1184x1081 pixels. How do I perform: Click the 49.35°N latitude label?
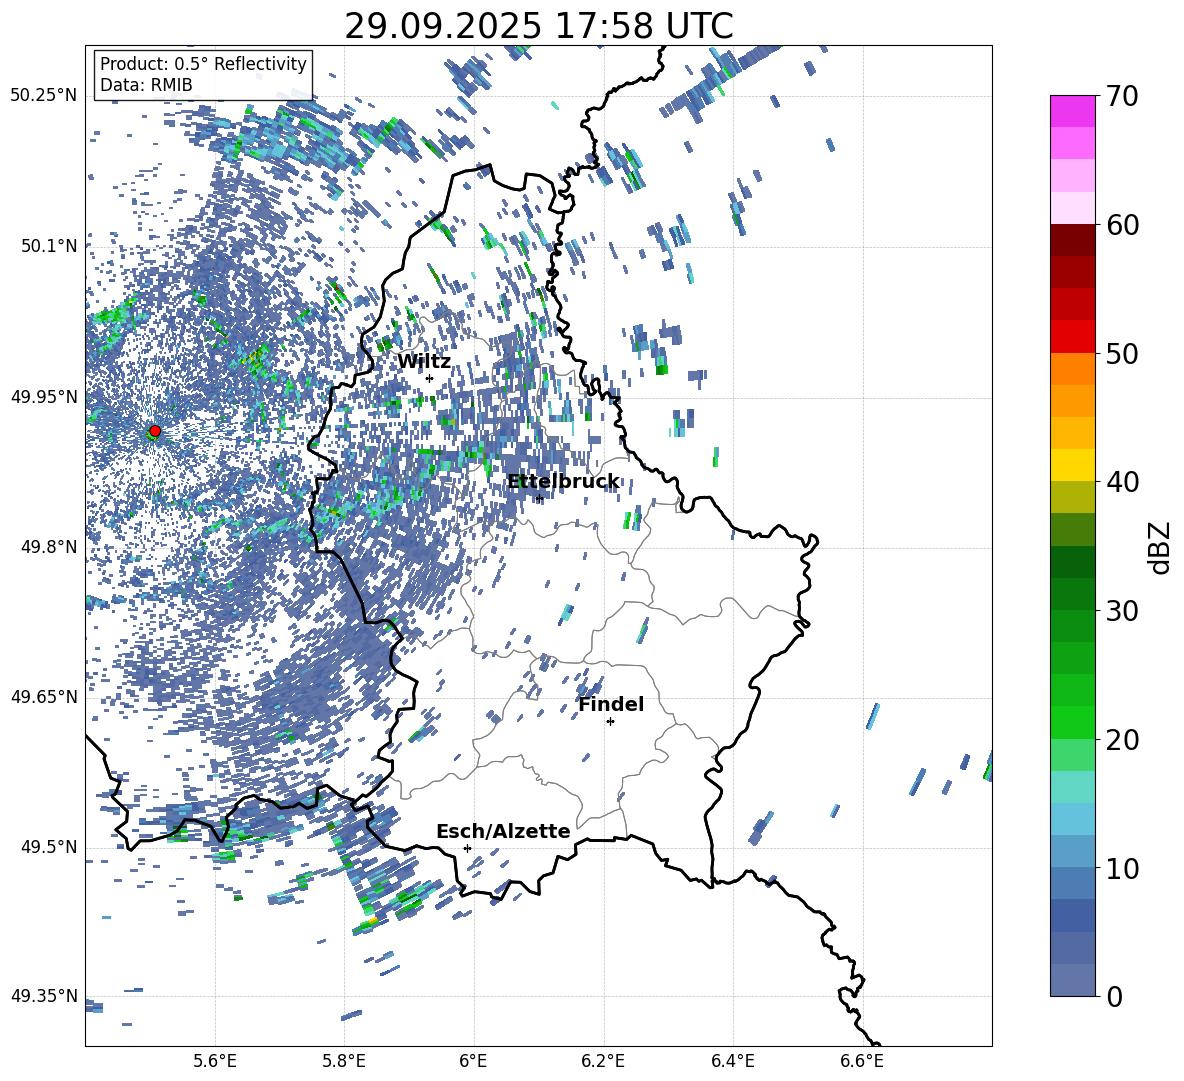coord(44,996)
